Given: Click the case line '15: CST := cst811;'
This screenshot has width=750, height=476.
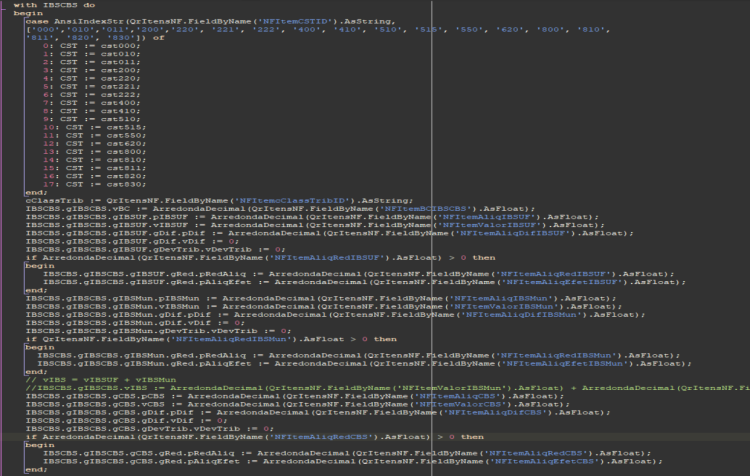Looking at the screenshot, I should [94, 168].
